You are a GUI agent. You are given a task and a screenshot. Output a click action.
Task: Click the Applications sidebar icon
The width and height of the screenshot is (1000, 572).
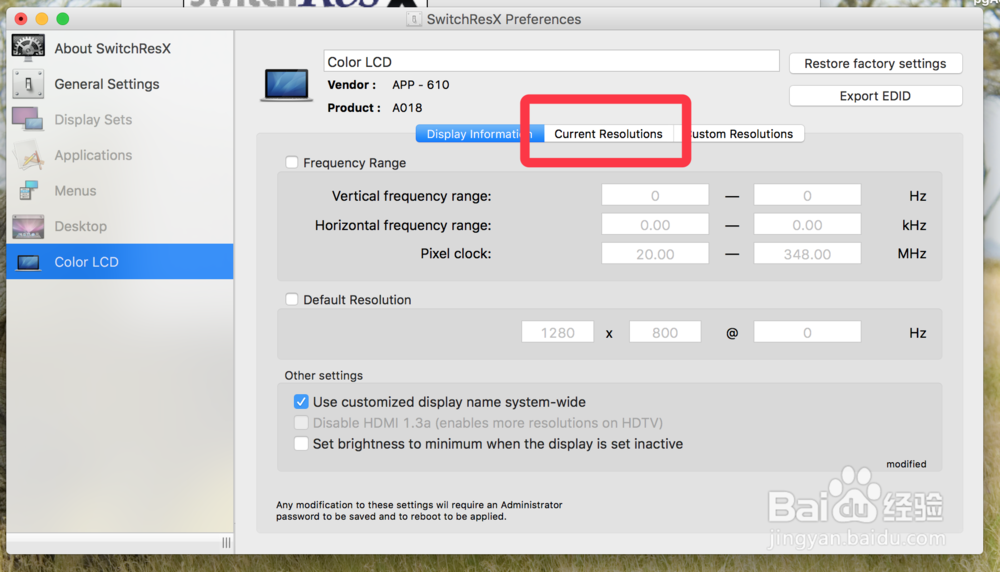click(28, 155)
